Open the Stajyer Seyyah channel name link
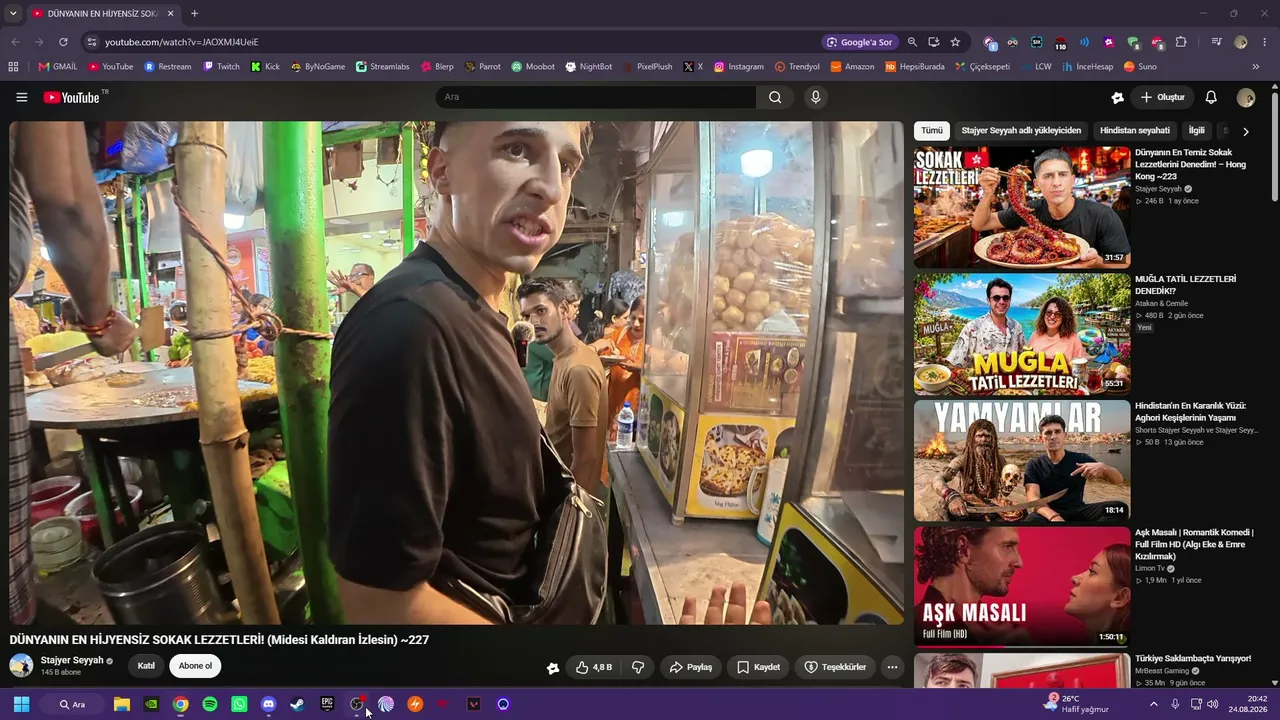This screenshot has width=1280, height=720. (72, 660)
